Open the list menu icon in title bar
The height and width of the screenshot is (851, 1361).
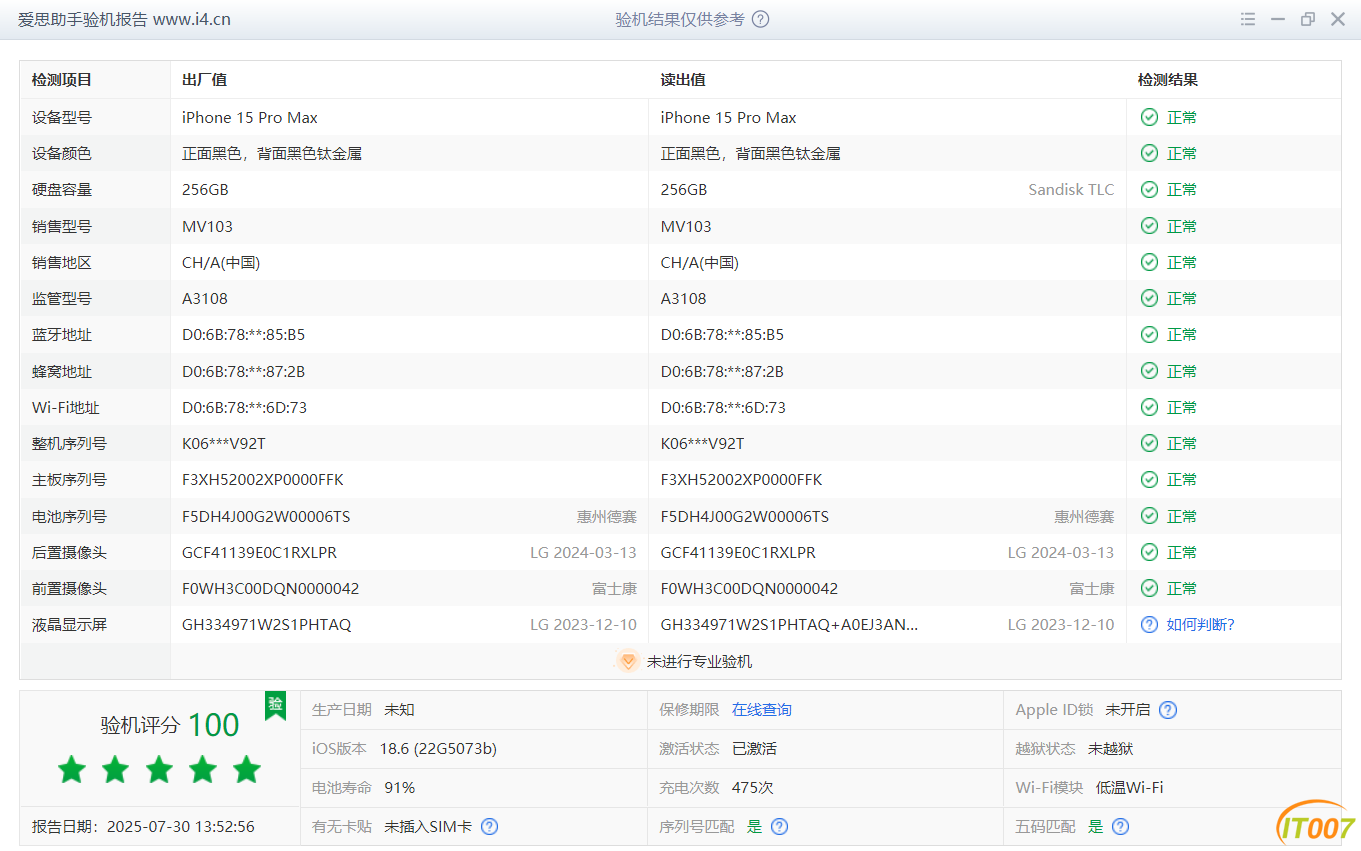click(1248, 19)
